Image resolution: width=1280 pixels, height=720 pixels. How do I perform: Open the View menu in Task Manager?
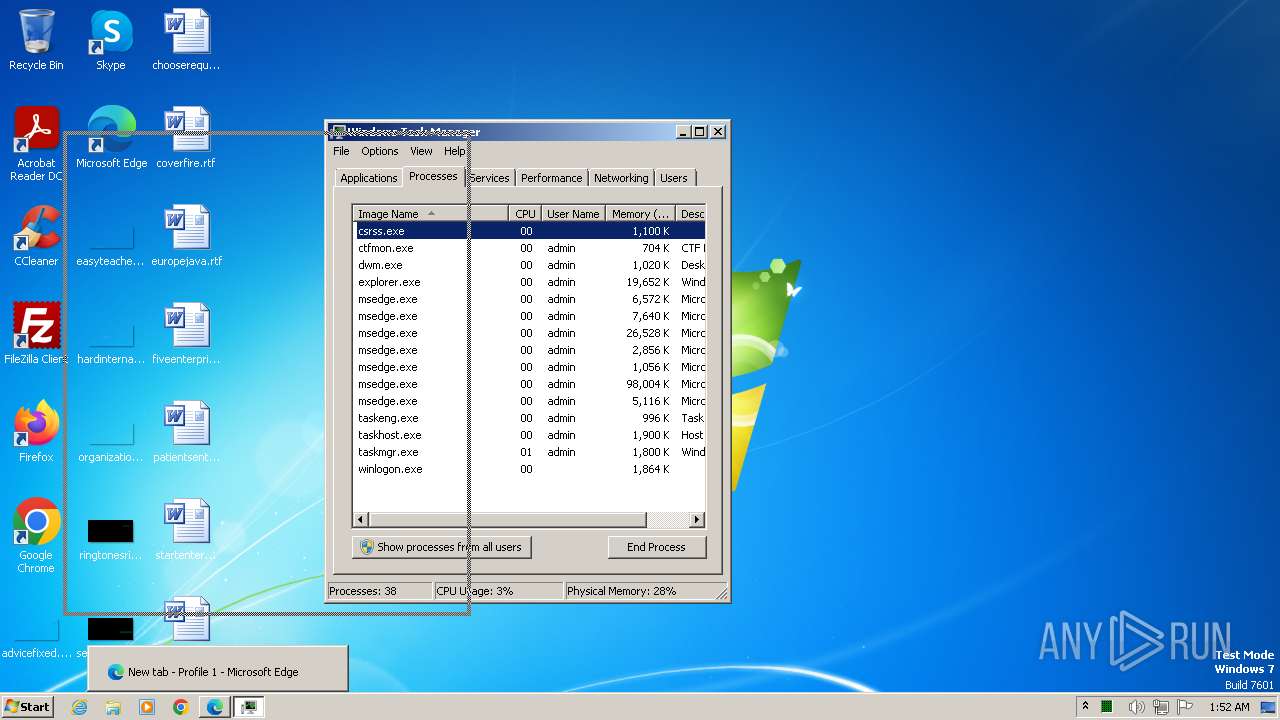coord(421,151)
